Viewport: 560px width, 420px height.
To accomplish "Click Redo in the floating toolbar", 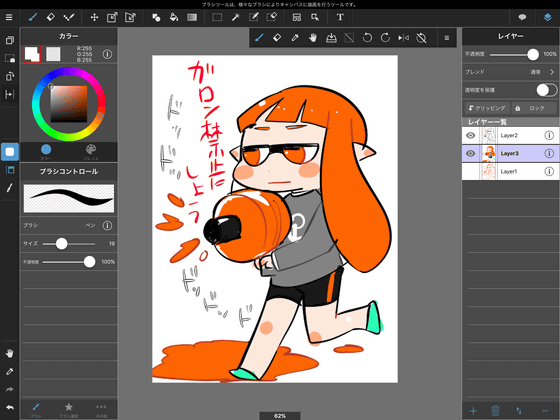I will pyautogui.click(x=385, y=38).
